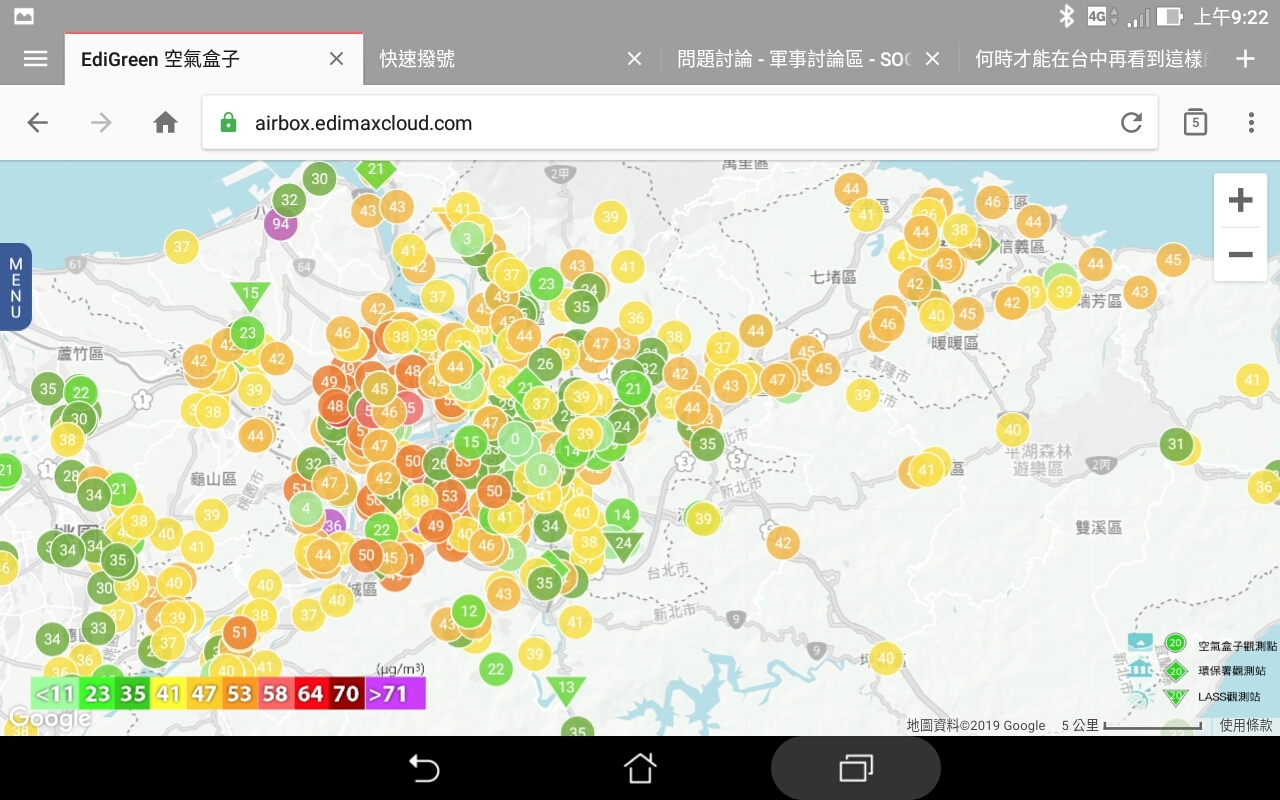Zoom in on the map
This screenshot has width=1280, height=800.
(x=1240, y=200)
